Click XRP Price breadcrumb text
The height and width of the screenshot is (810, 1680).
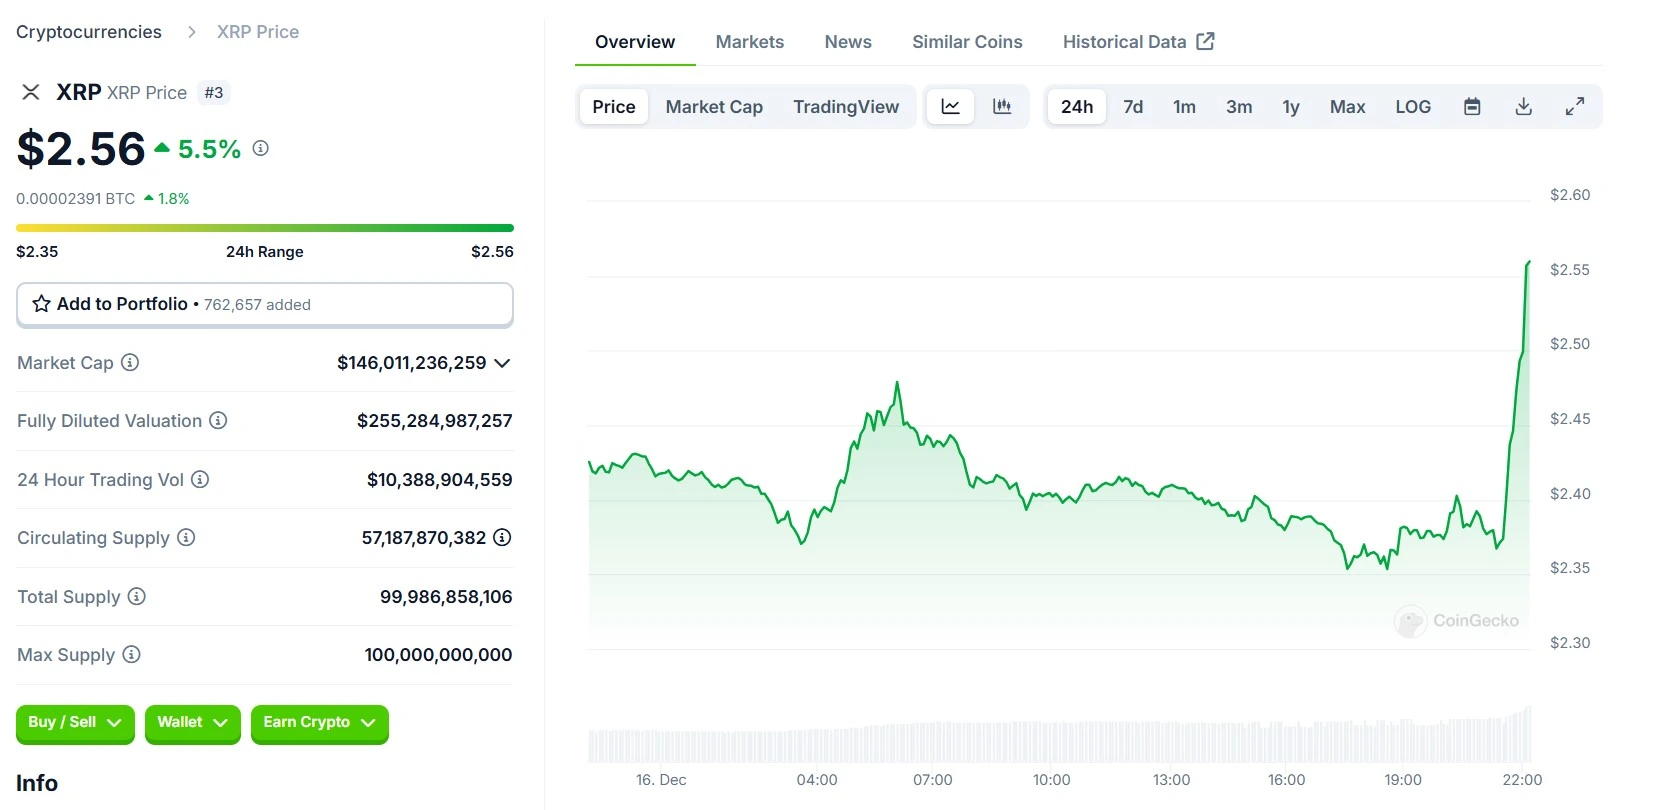click(258, 32)
